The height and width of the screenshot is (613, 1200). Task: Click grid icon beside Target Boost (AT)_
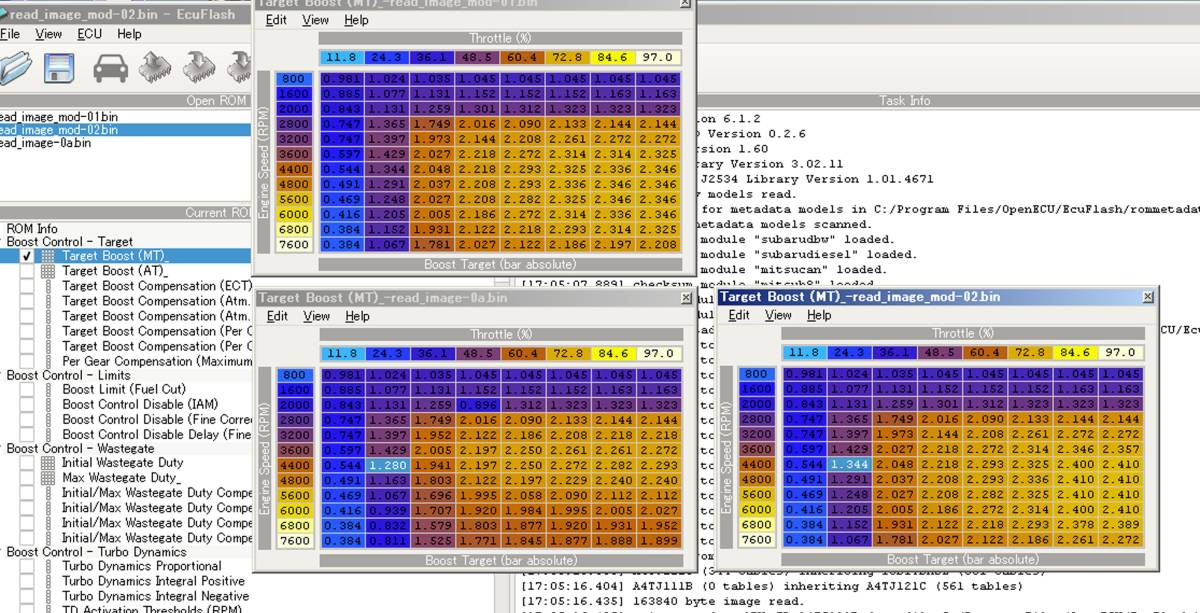[x=47, y=271]
